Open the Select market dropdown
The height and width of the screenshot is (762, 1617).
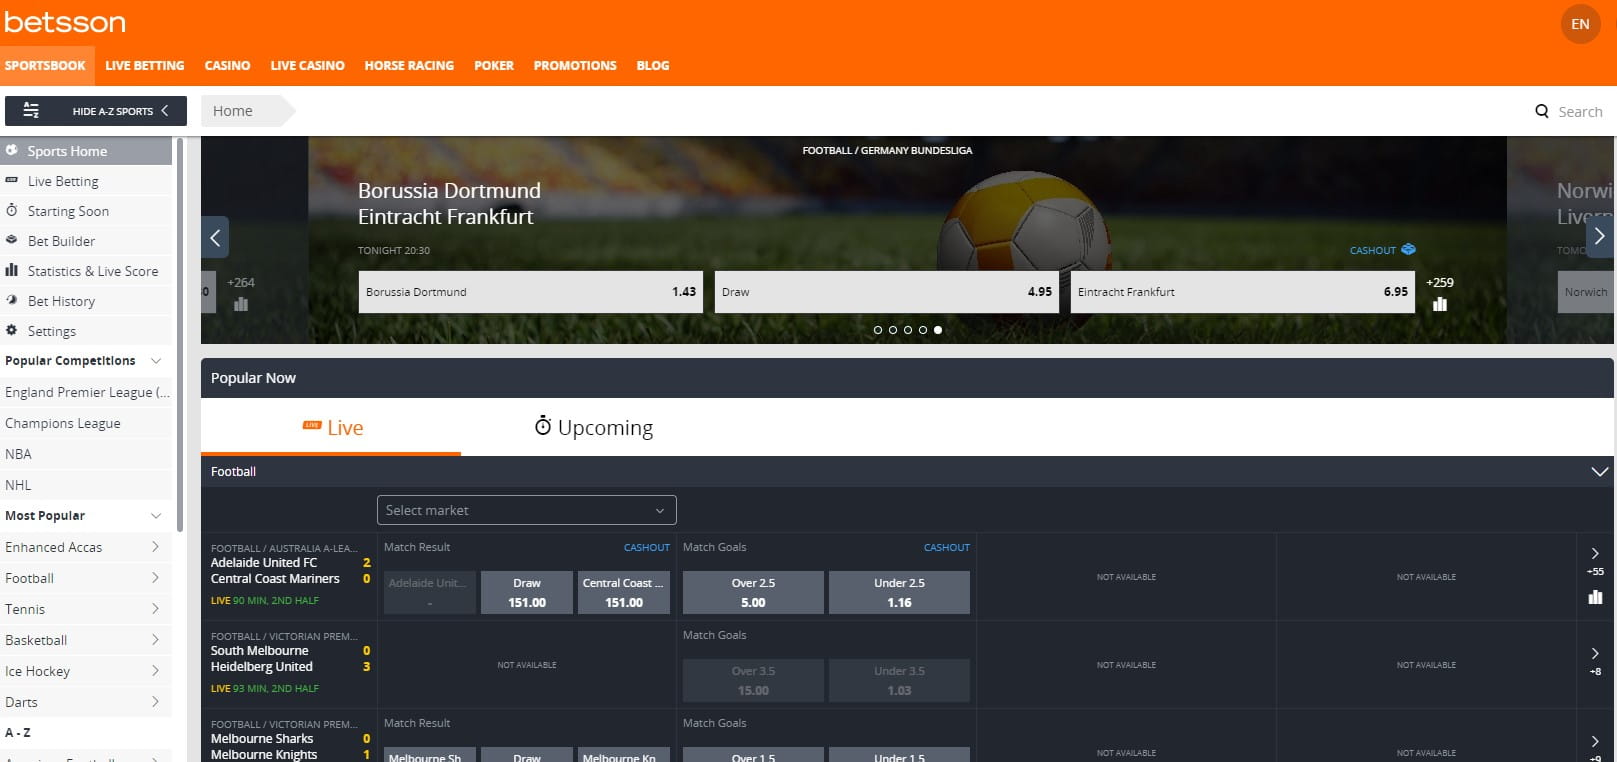pyautogui.click(x=527, y=510)
